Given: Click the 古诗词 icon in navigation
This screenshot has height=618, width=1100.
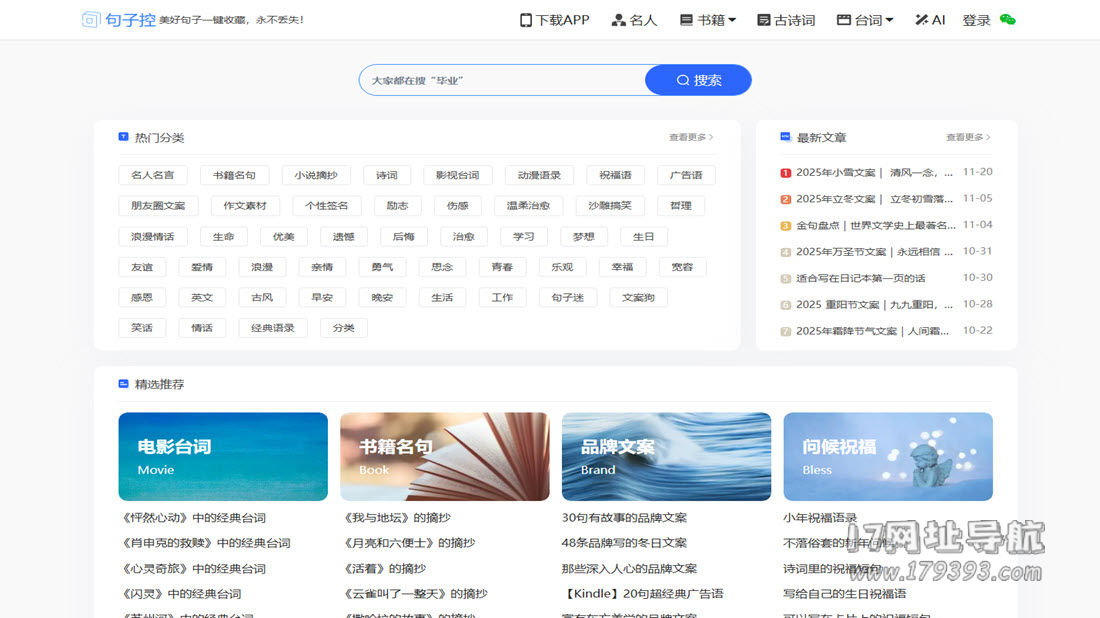Looking at the screenshot, I should pos(764,20).
